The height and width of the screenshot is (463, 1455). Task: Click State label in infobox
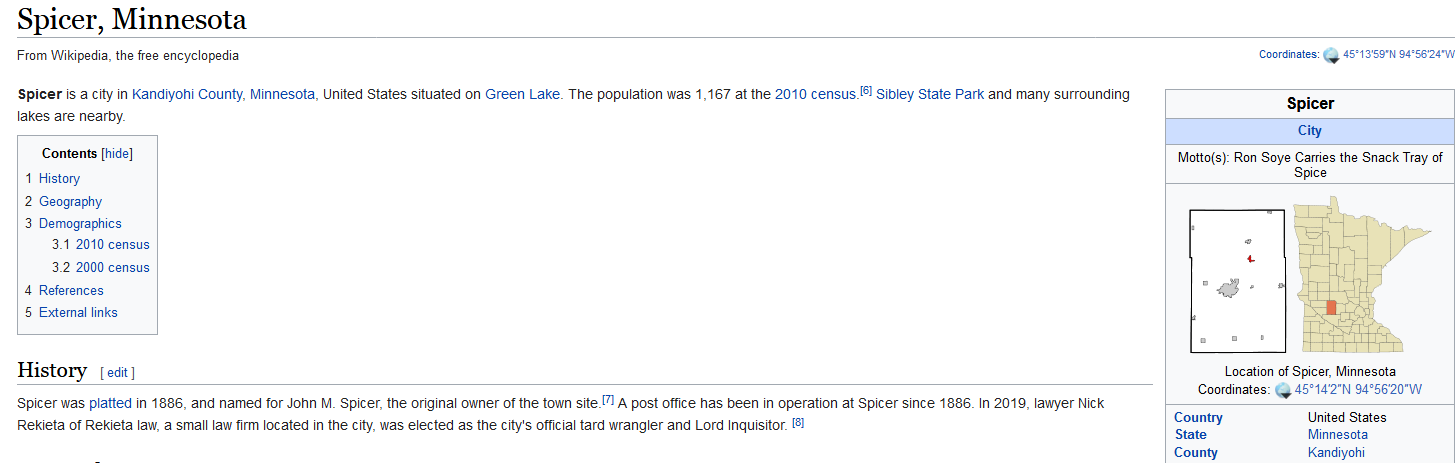pos(1190,435)
